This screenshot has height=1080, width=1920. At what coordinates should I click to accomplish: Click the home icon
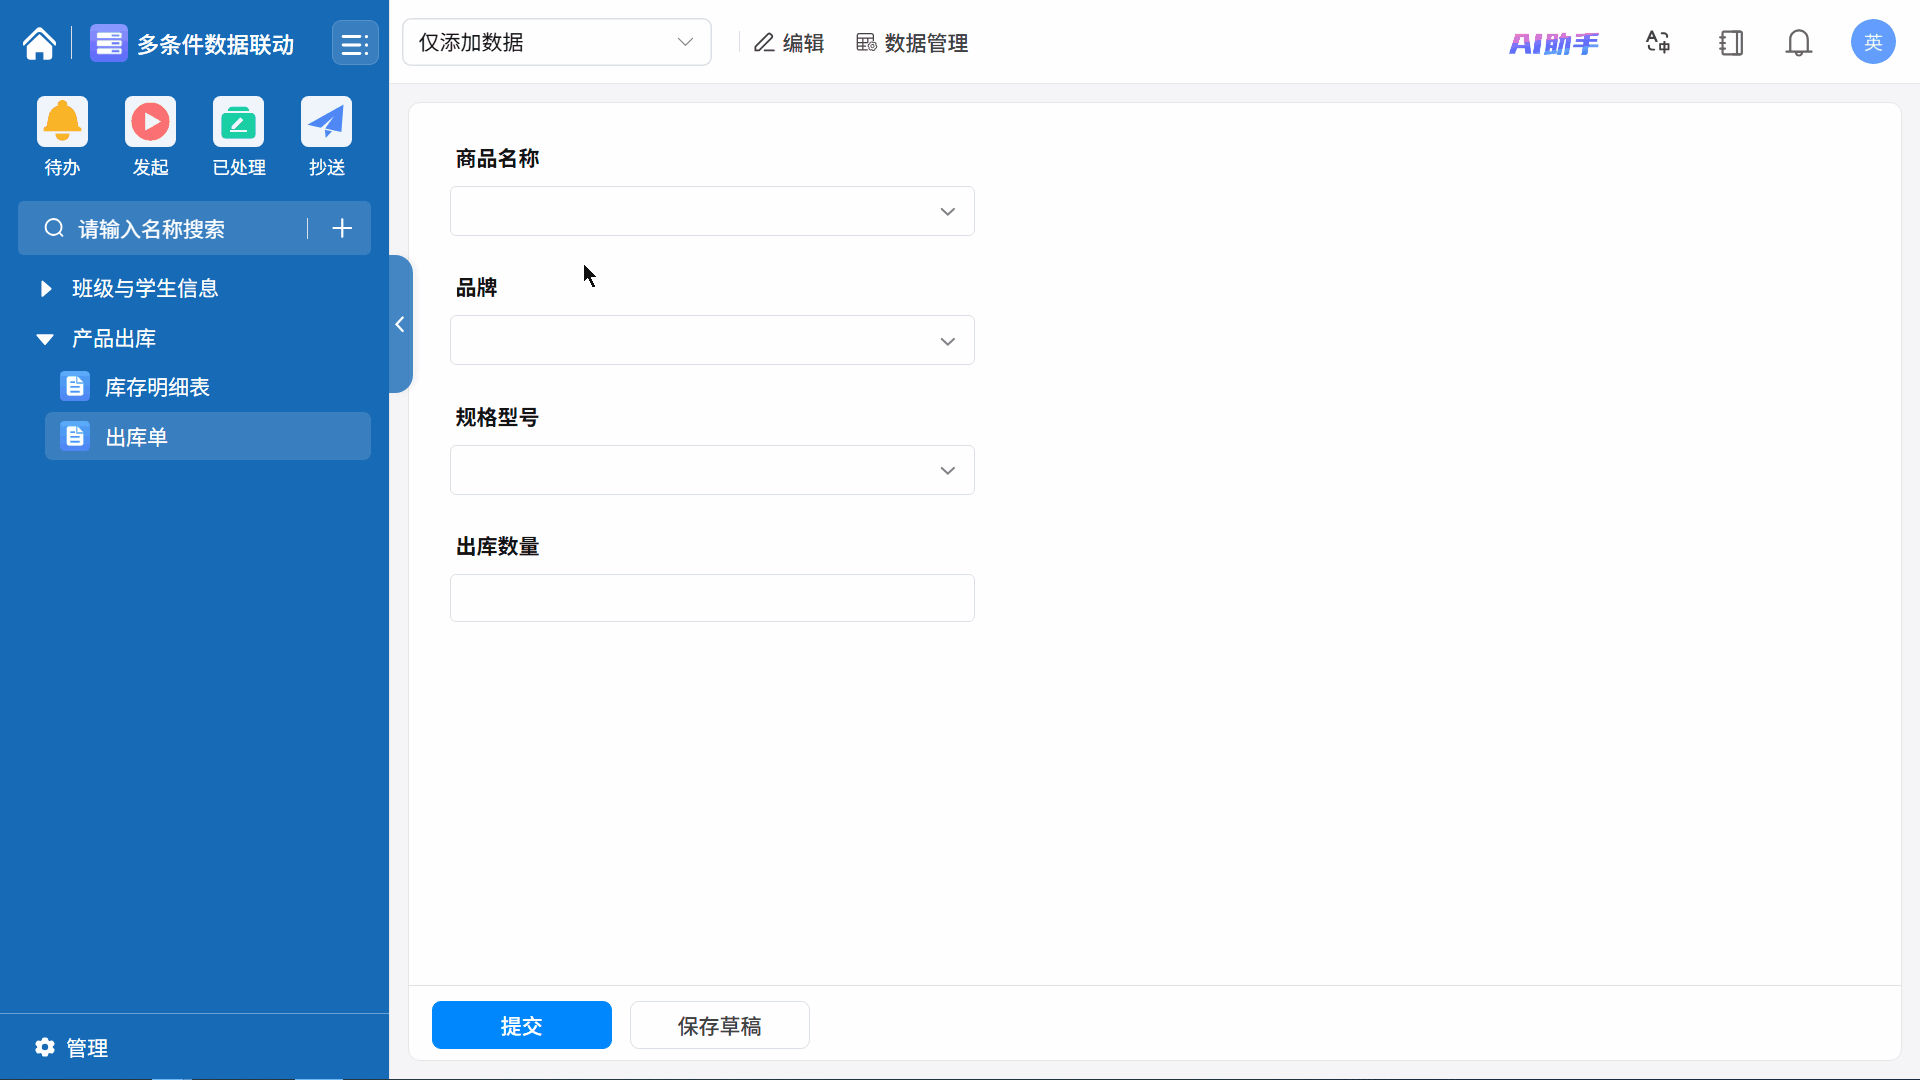coord(39,44)
